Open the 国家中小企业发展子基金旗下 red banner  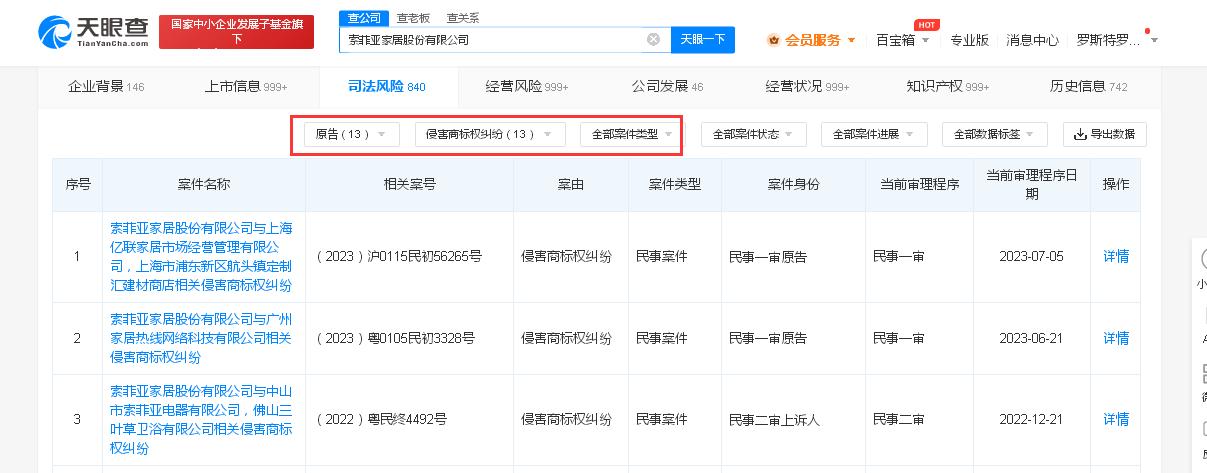pos(236,32)
